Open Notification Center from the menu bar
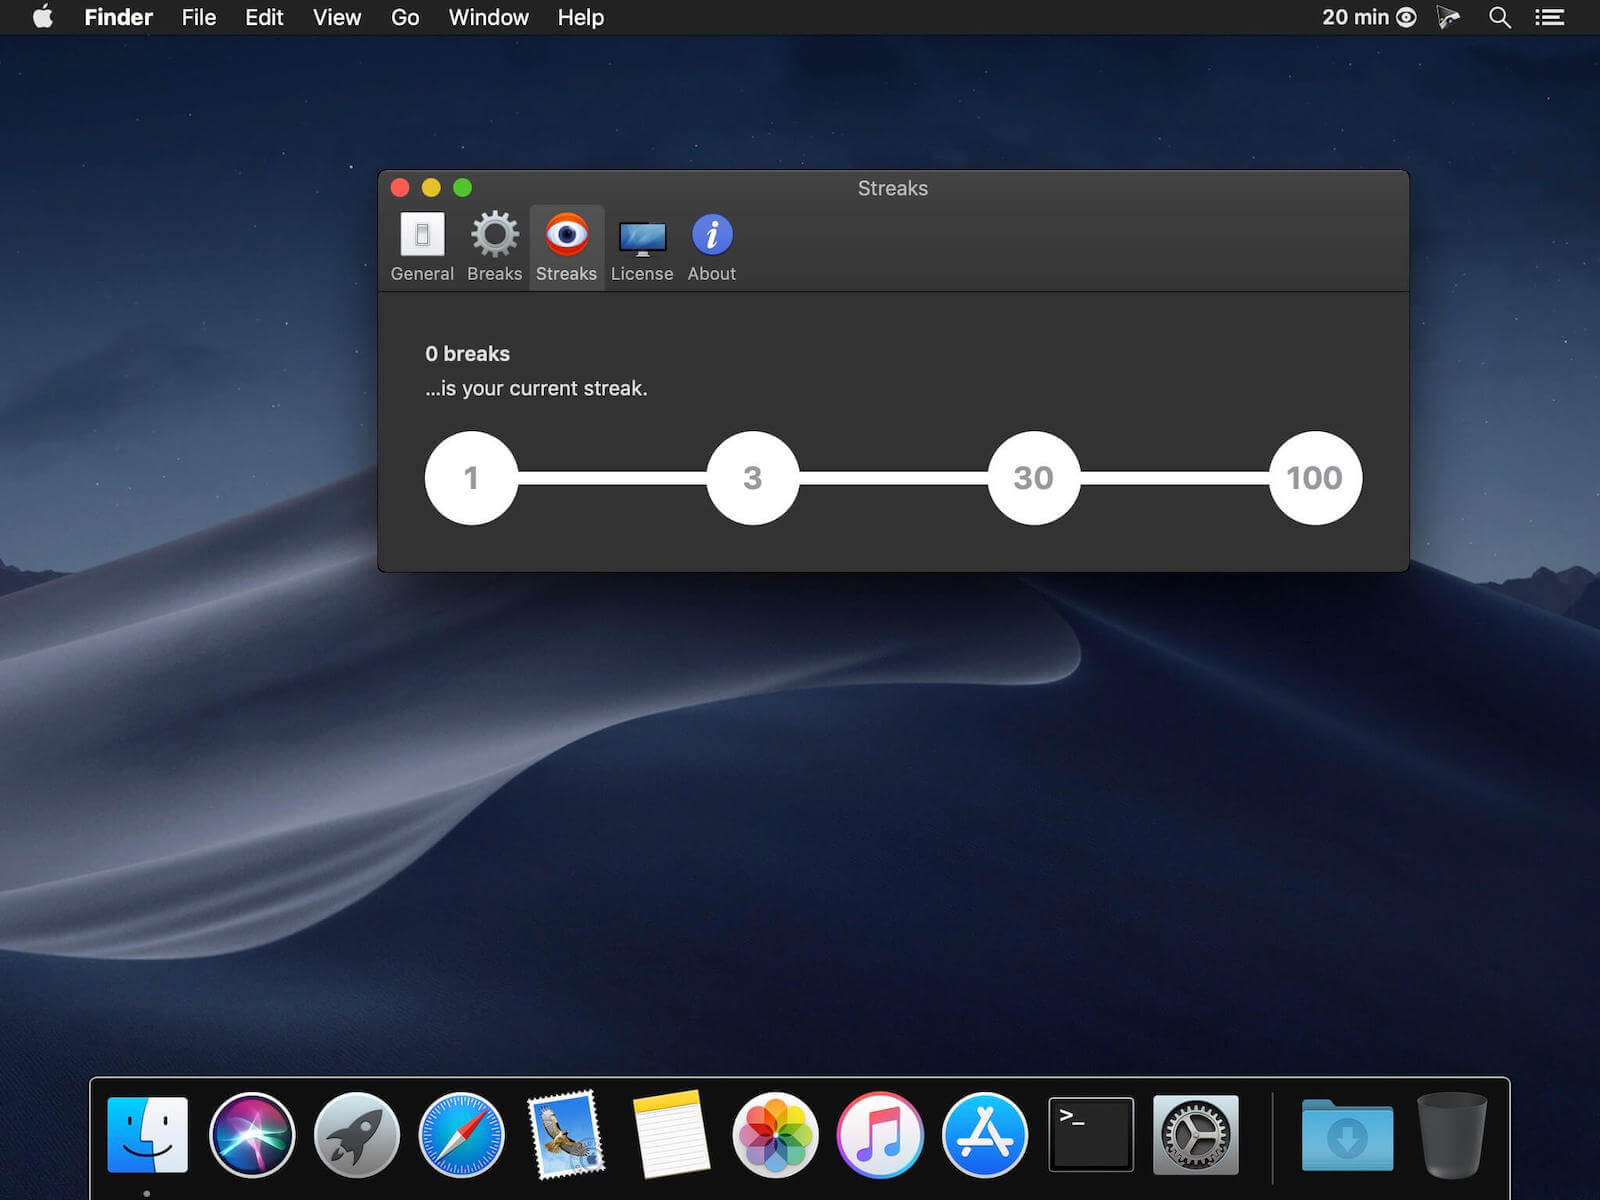The width and height of the screenshot is (1600, 1200). (x=1550, y=17)
